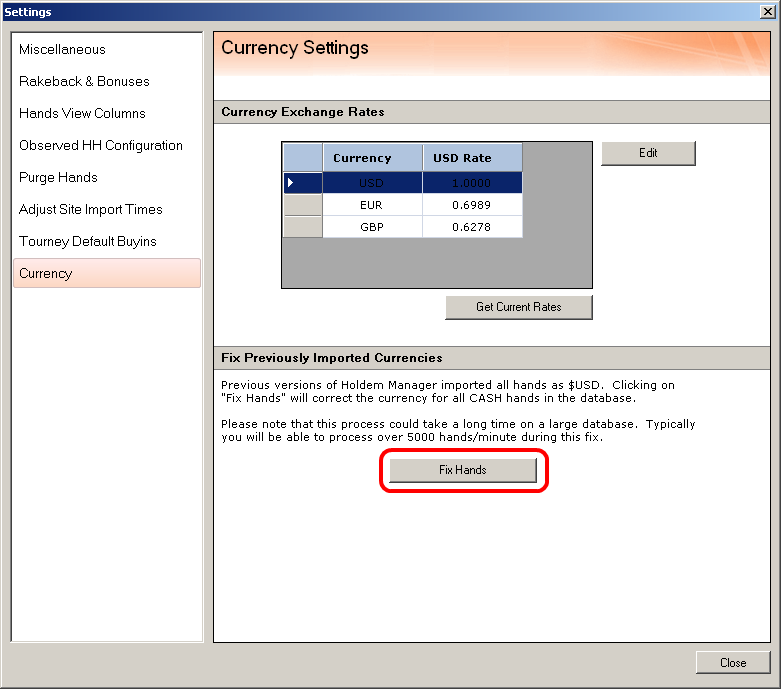
Task: Click the Close button at bottom
Action: (x=733, y=663)
